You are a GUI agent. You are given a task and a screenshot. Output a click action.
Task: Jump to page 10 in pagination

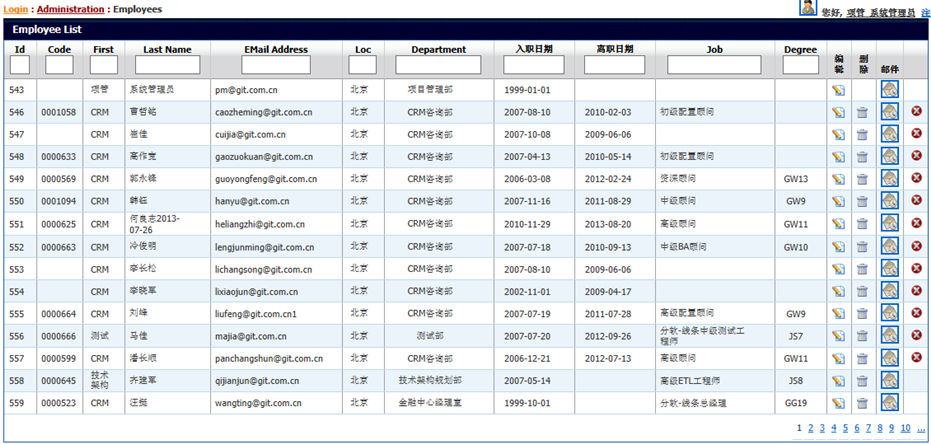pyautogui.click(x=904, y=428)
